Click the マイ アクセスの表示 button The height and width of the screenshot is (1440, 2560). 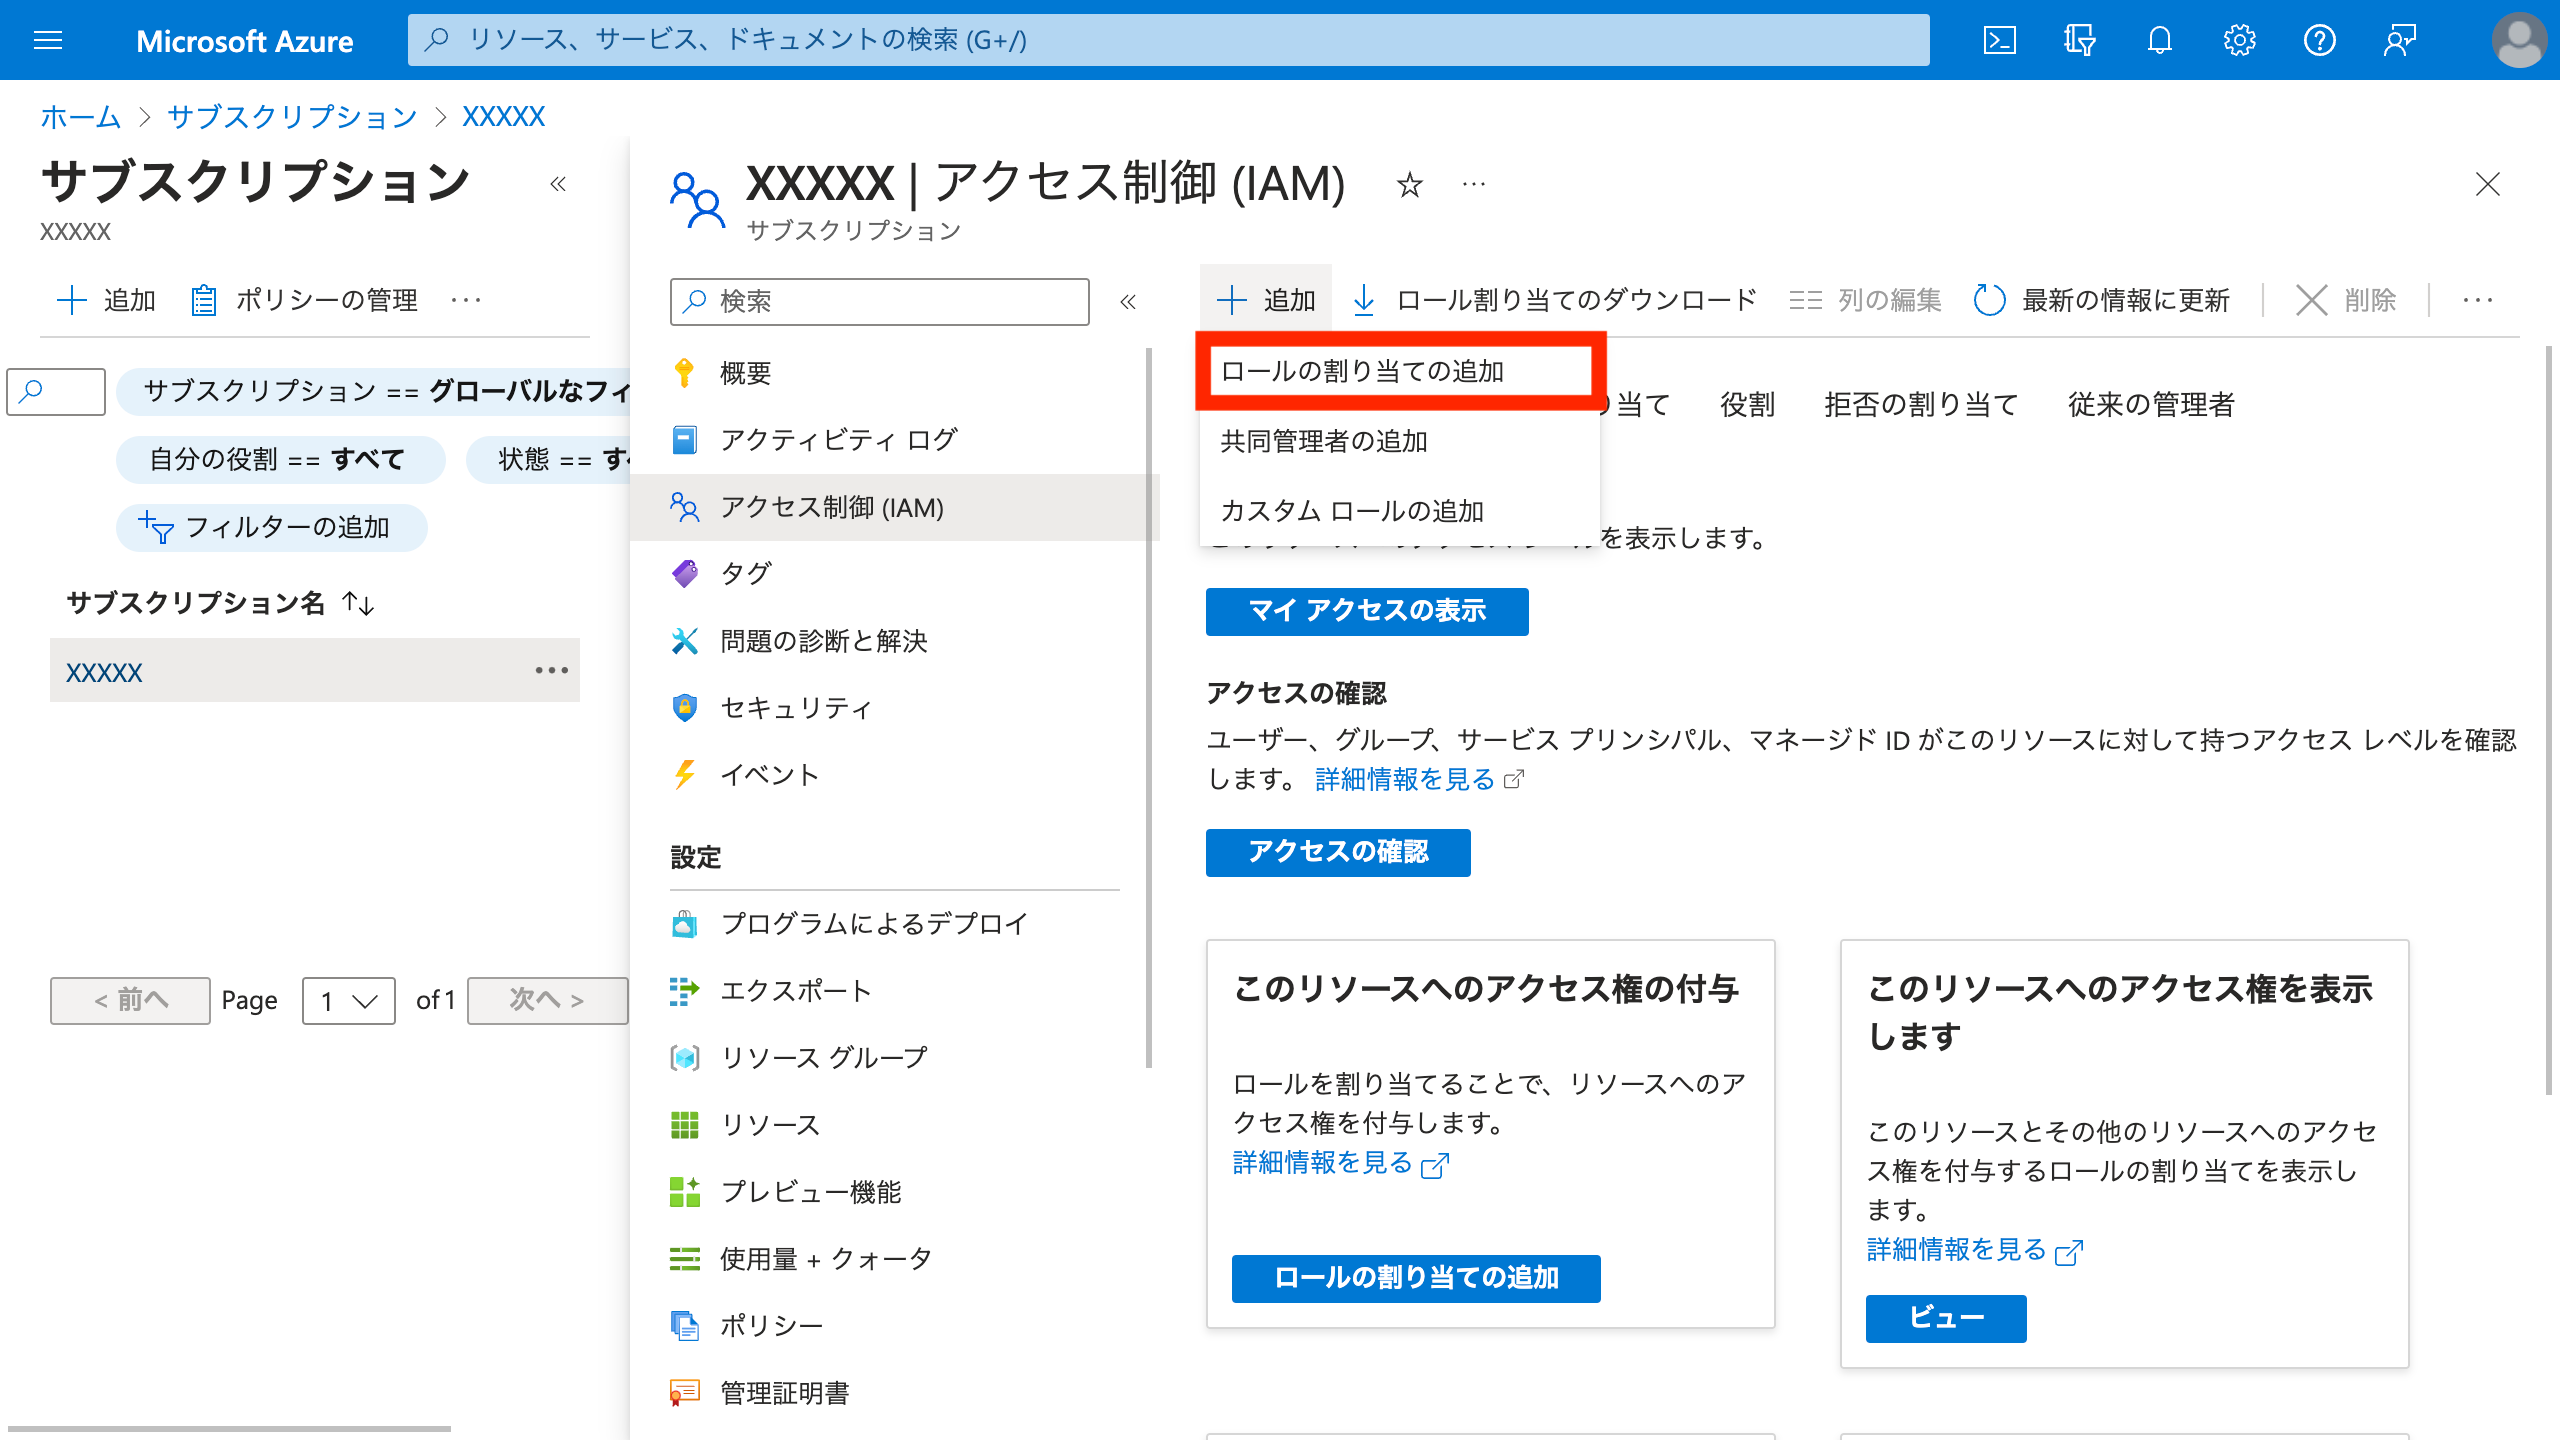(1366, 611)
